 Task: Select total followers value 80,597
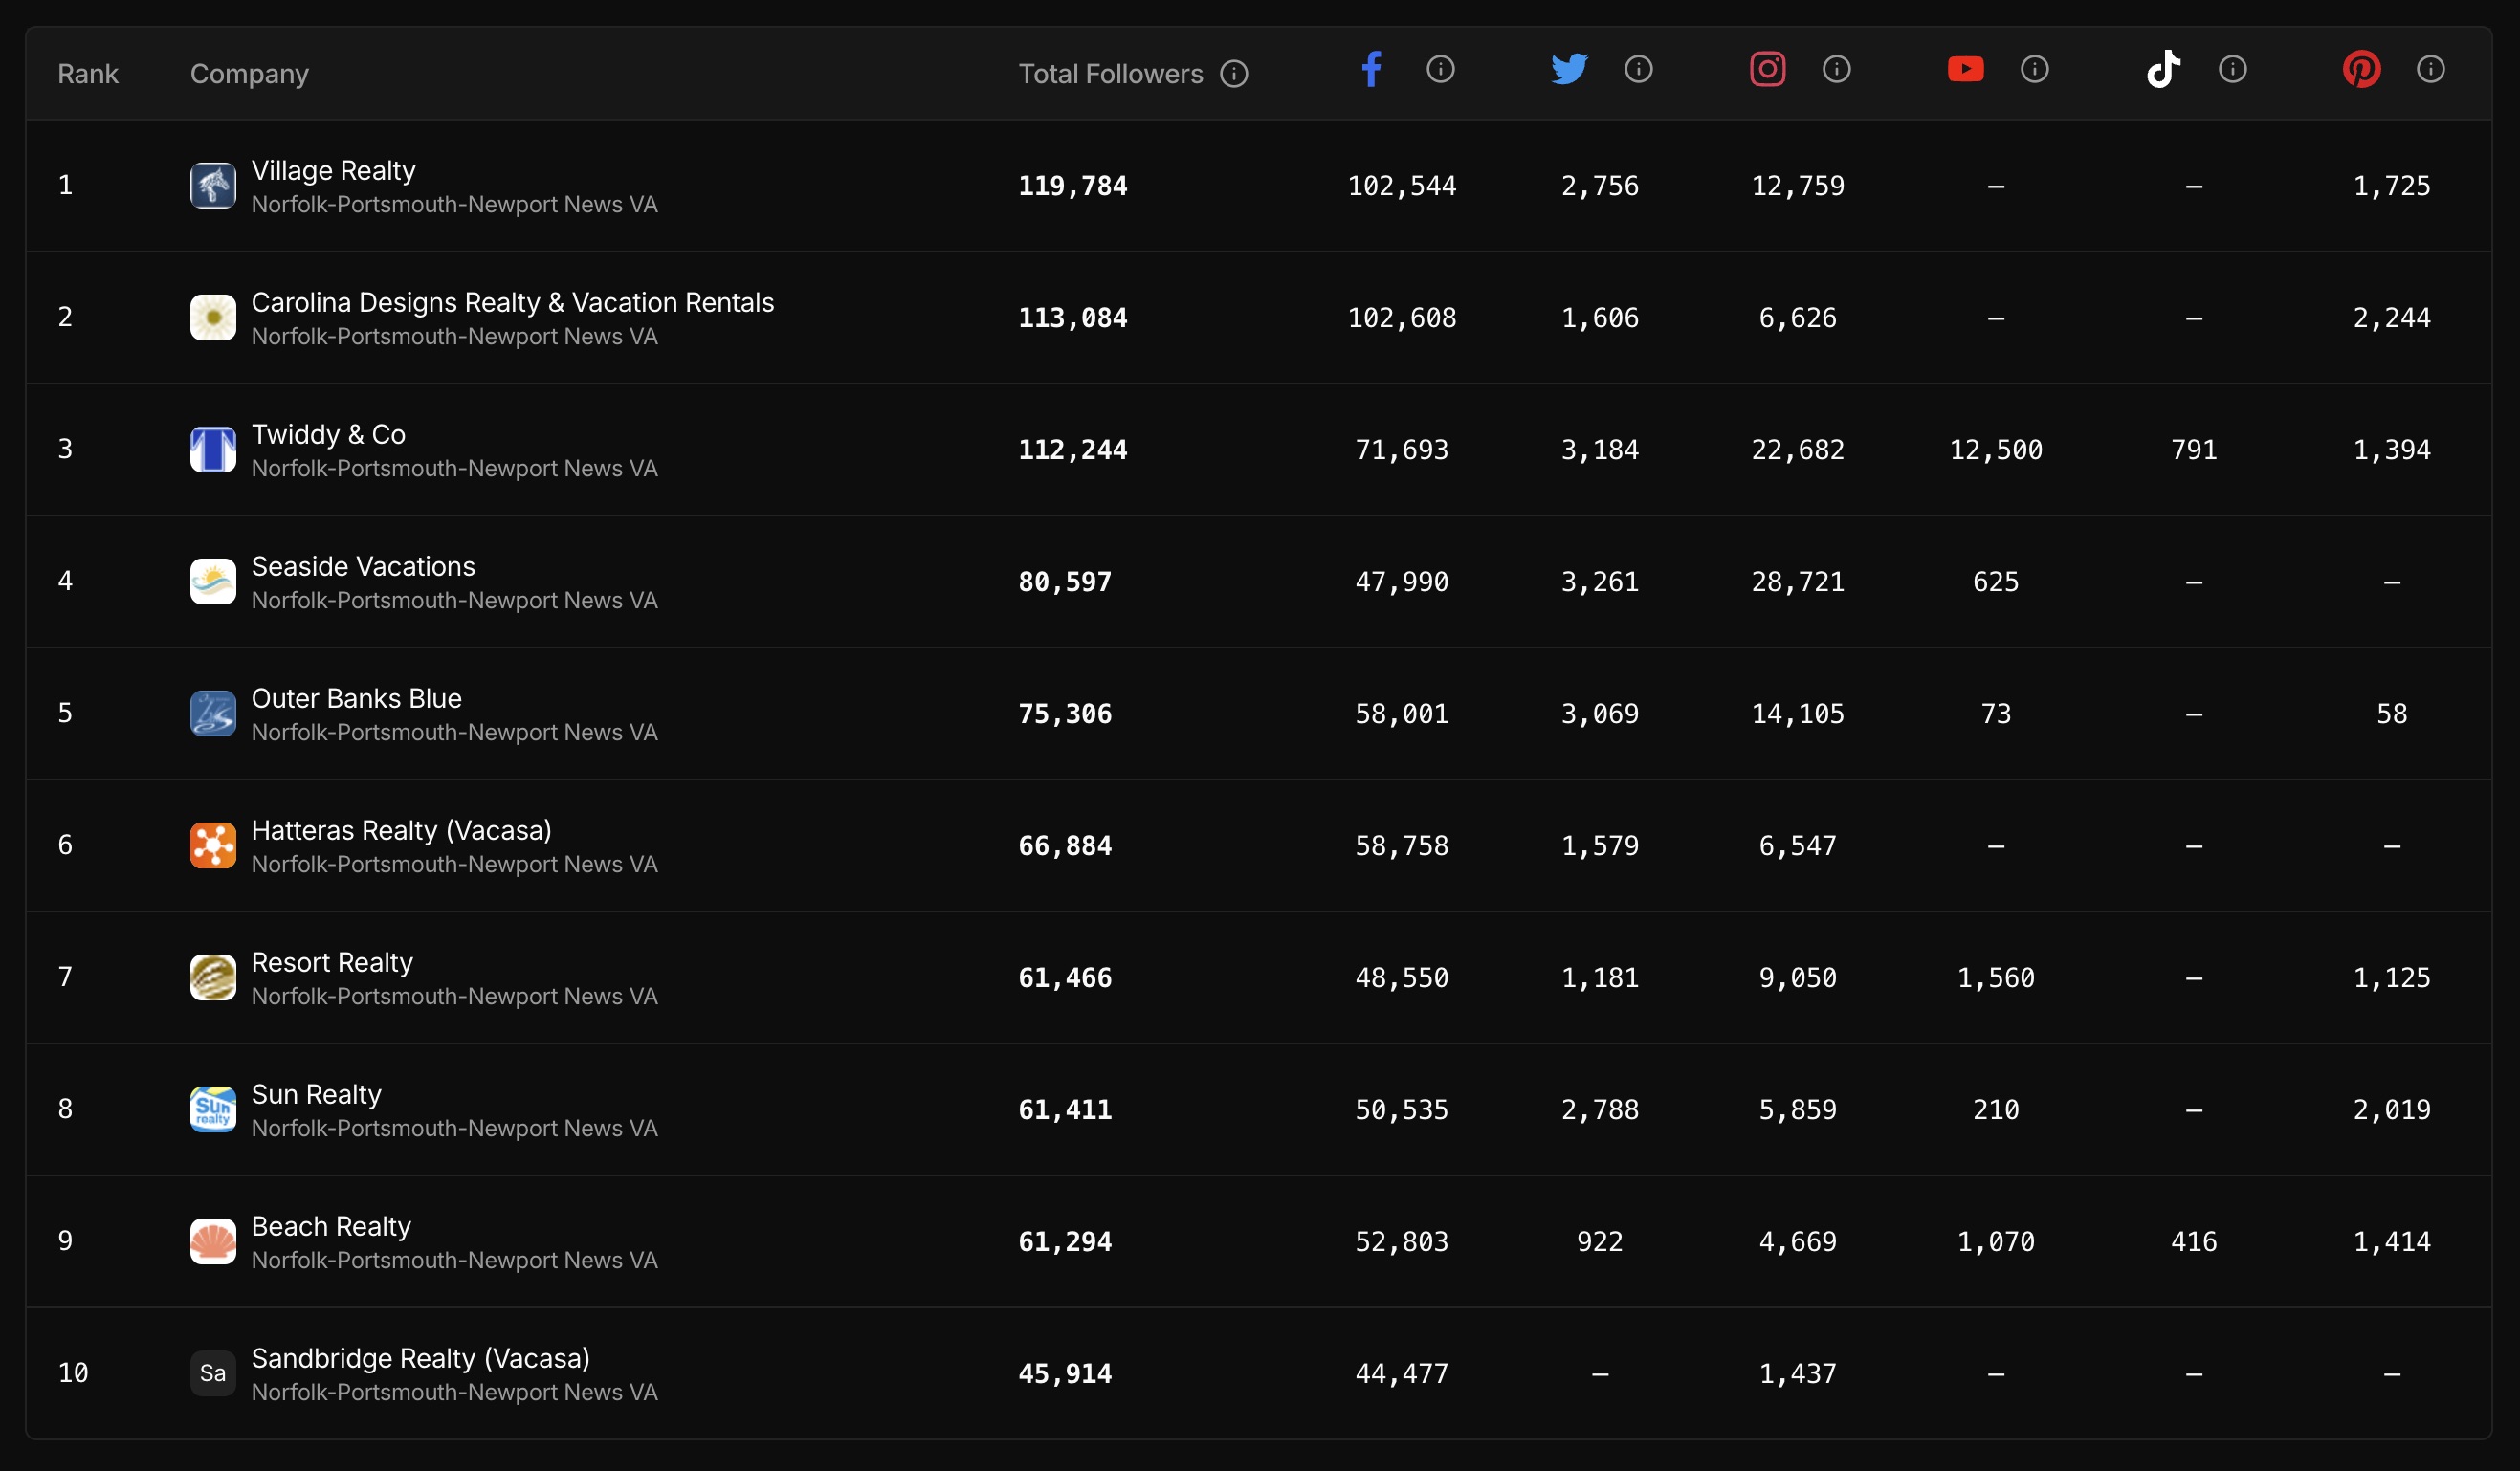click(x=1065, y=582)
